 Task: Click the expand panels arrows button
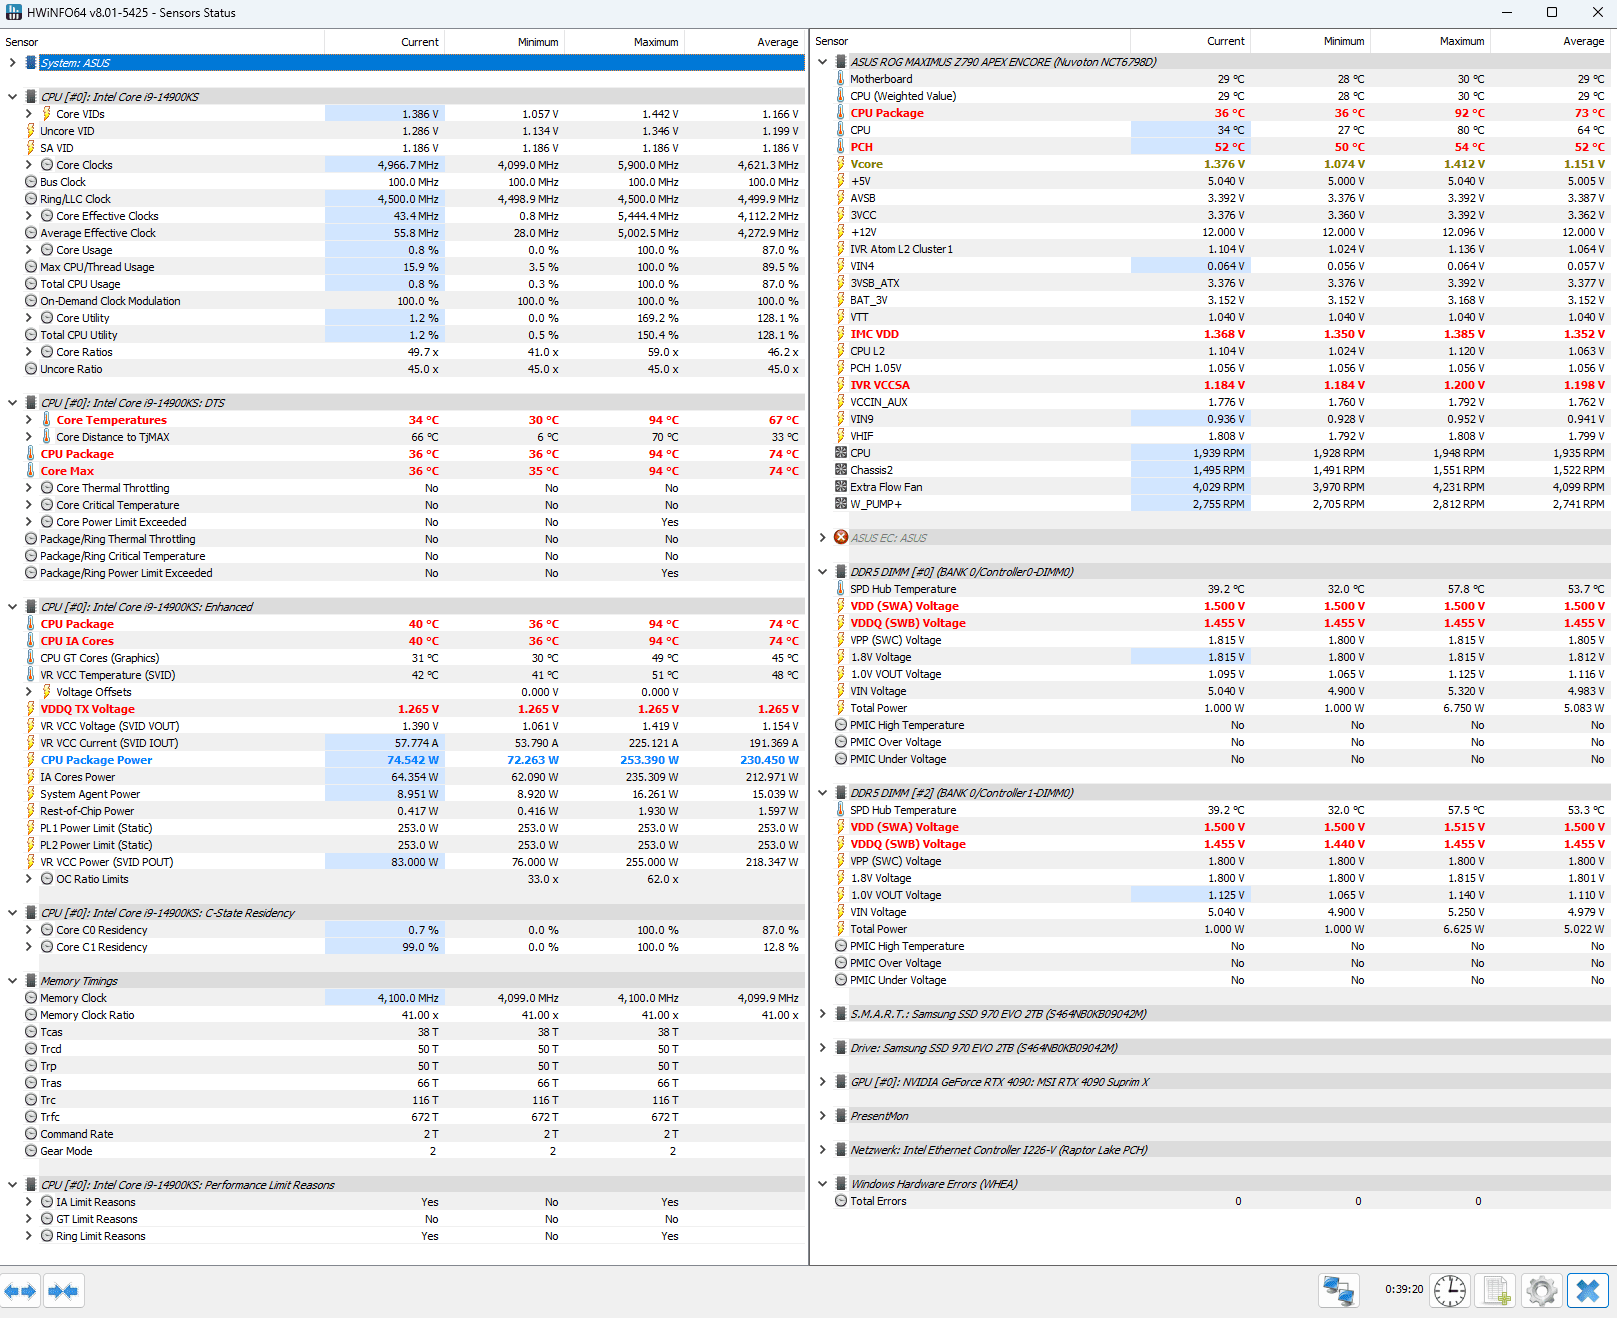pos(20,1291)
